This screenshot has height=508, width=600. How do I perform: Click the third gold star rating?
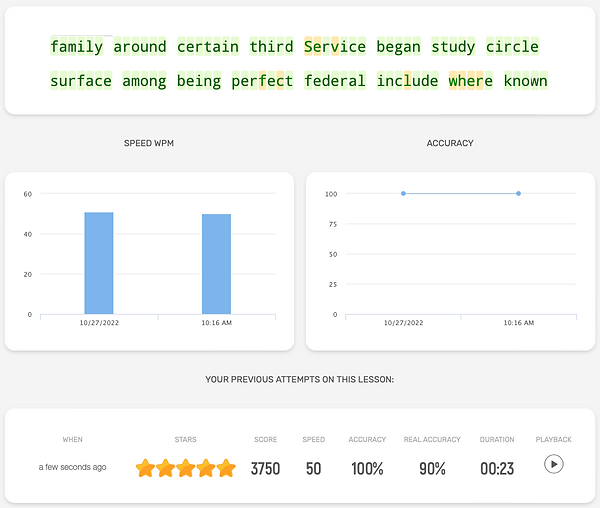(186, 468)
